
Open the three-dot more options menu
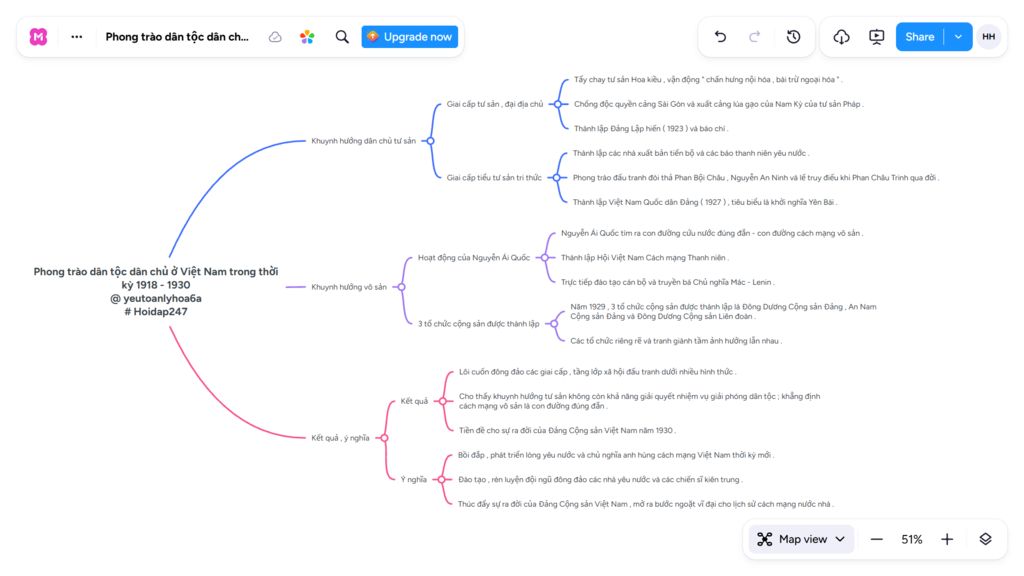pyautogui.click(x=76, y=37)
